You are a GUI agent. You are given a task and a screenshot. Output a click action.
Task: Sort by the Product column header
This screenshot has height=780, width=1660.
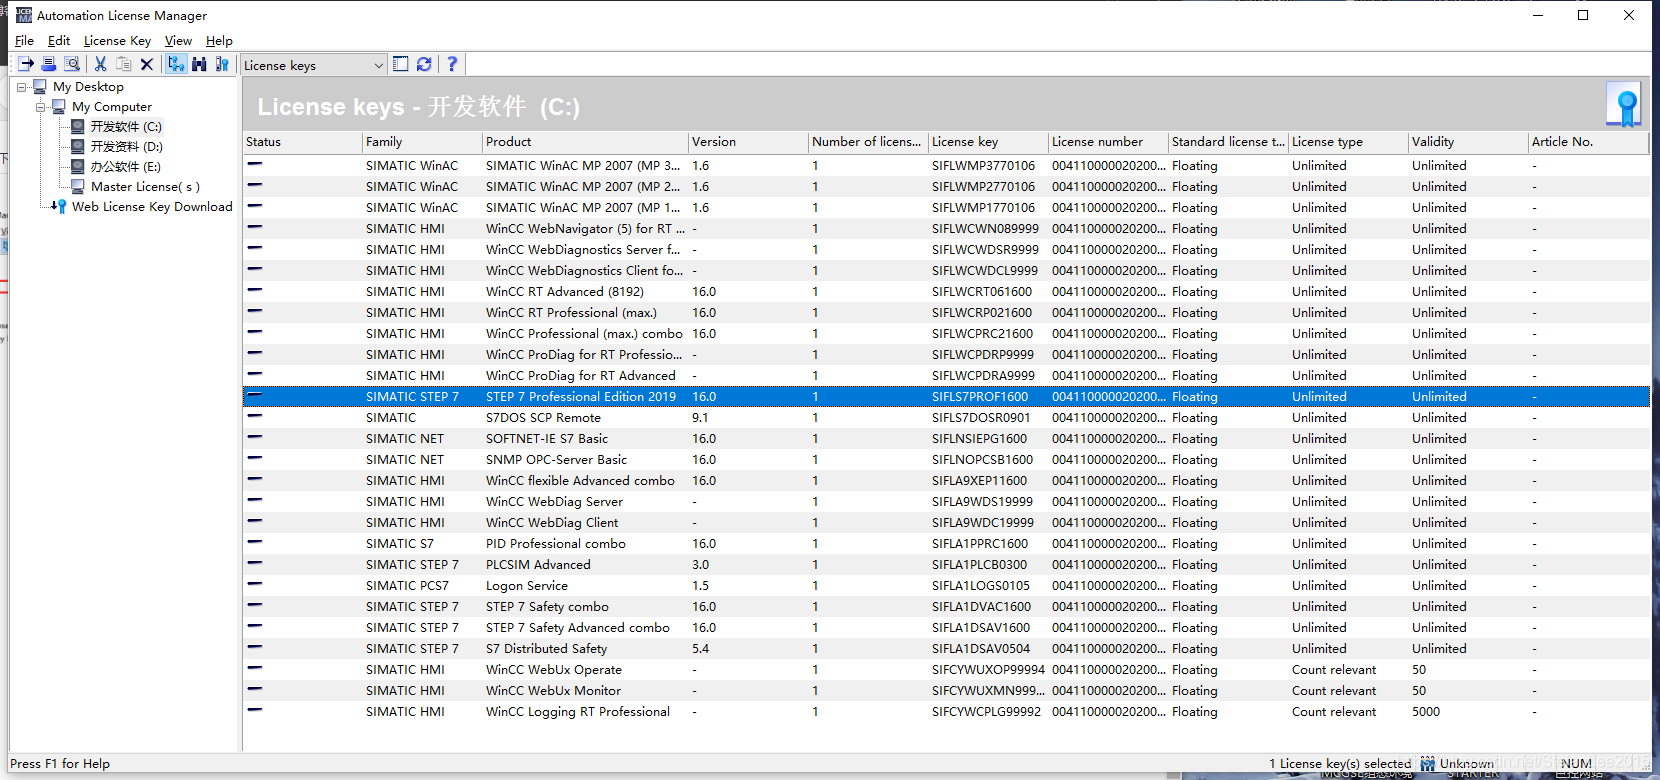(585, 142)
